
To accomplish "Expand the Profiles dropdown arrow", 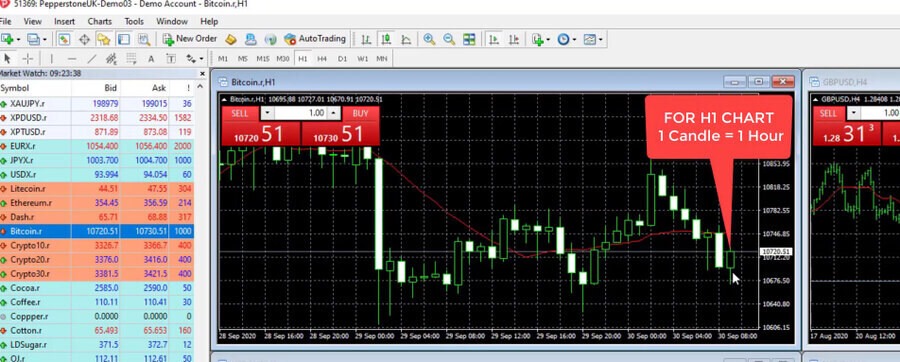I will tap(44, 40).
